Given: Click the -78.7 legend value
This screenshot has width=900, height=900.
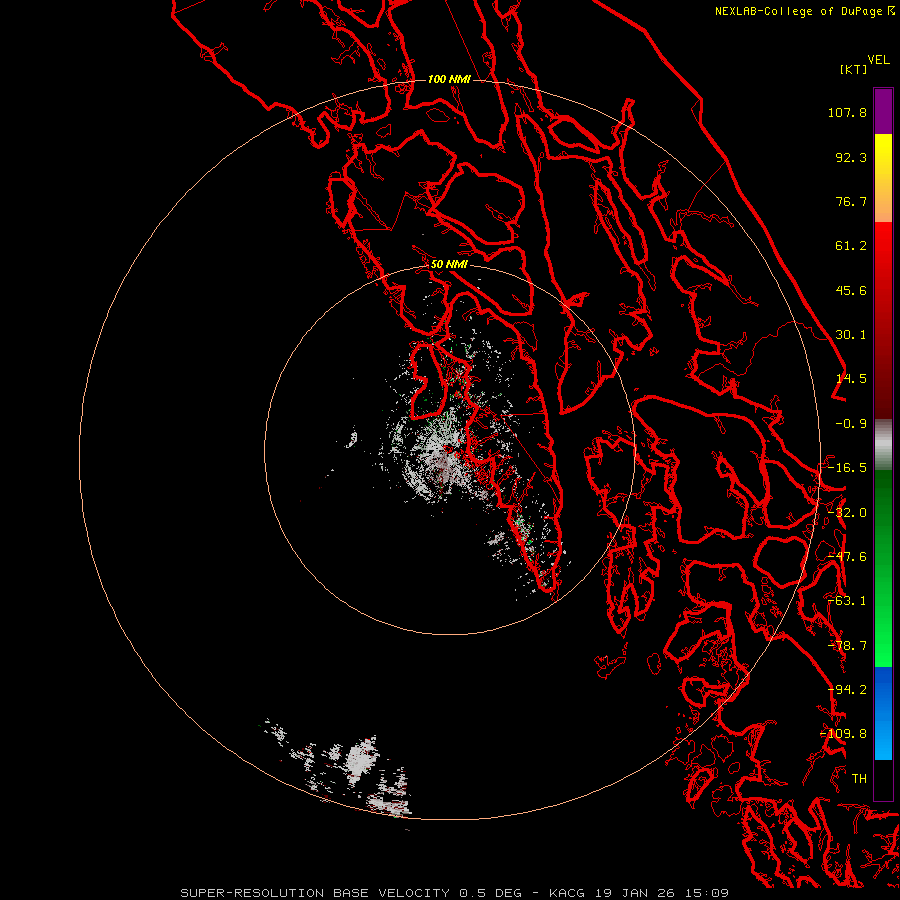Looking at the screenshot, I should point(847,646).
